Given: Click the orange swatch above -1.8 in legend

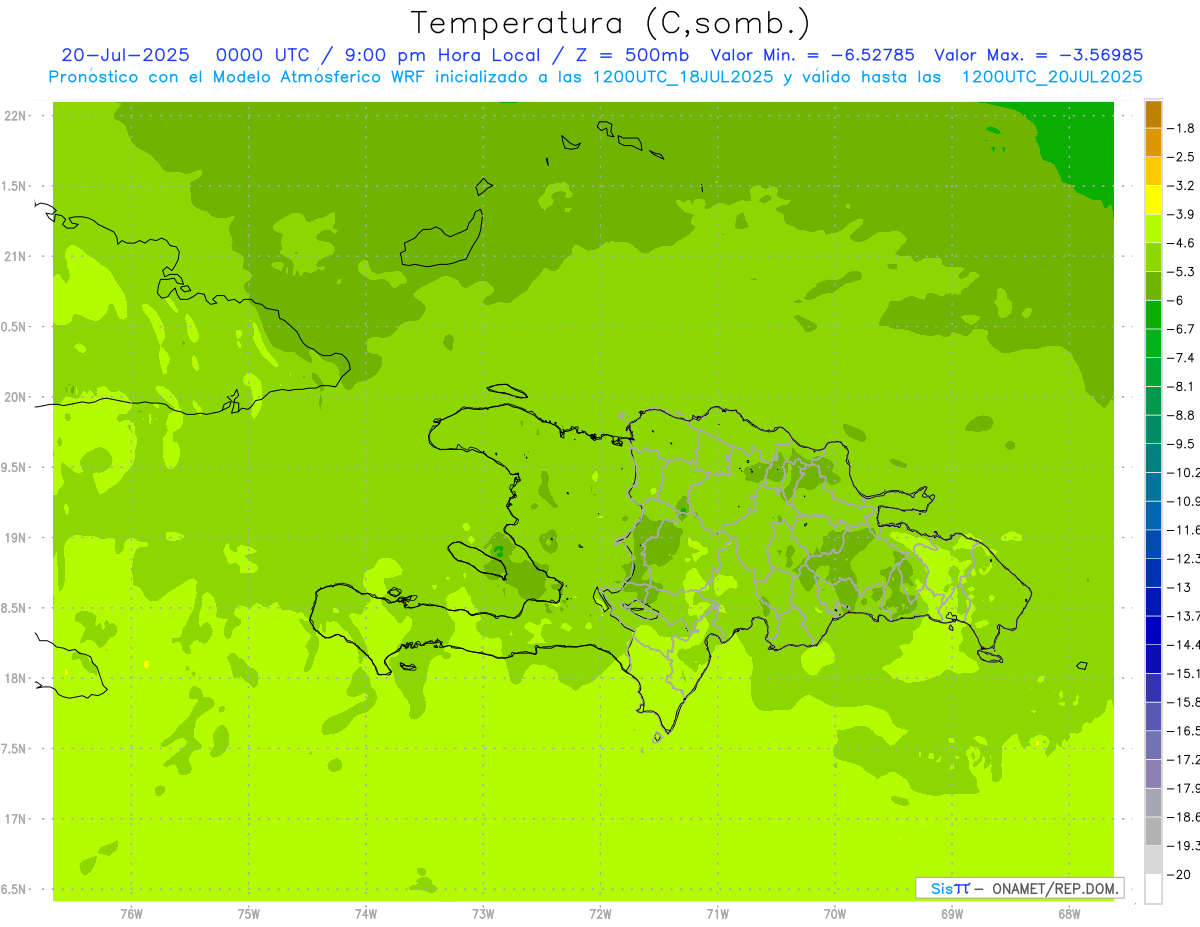Looking at the screenshot, I should pos(1153,114).
